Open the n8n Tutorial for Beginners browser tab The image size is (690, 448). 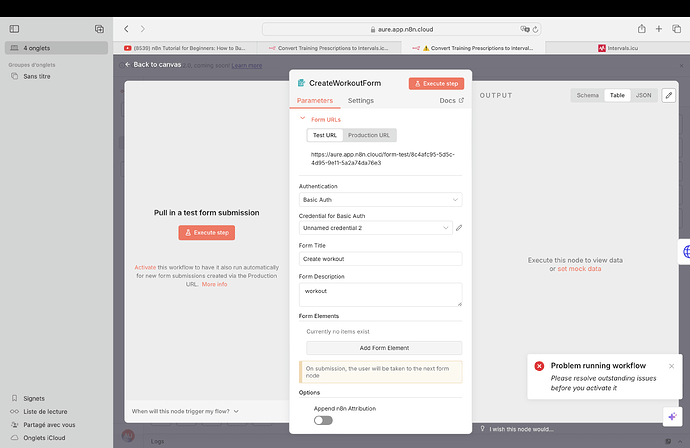click(x=185, y=48)
